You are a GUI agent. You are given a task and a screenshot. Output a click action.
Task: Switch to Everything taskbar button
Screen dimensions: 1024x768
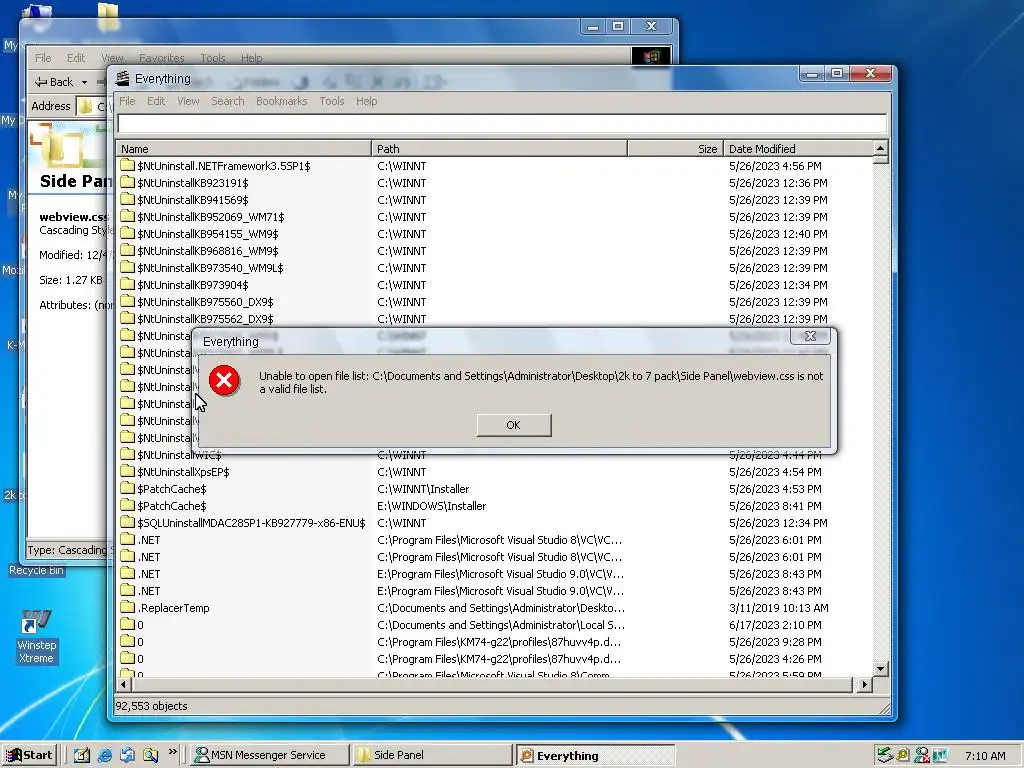tap(594, 756)
